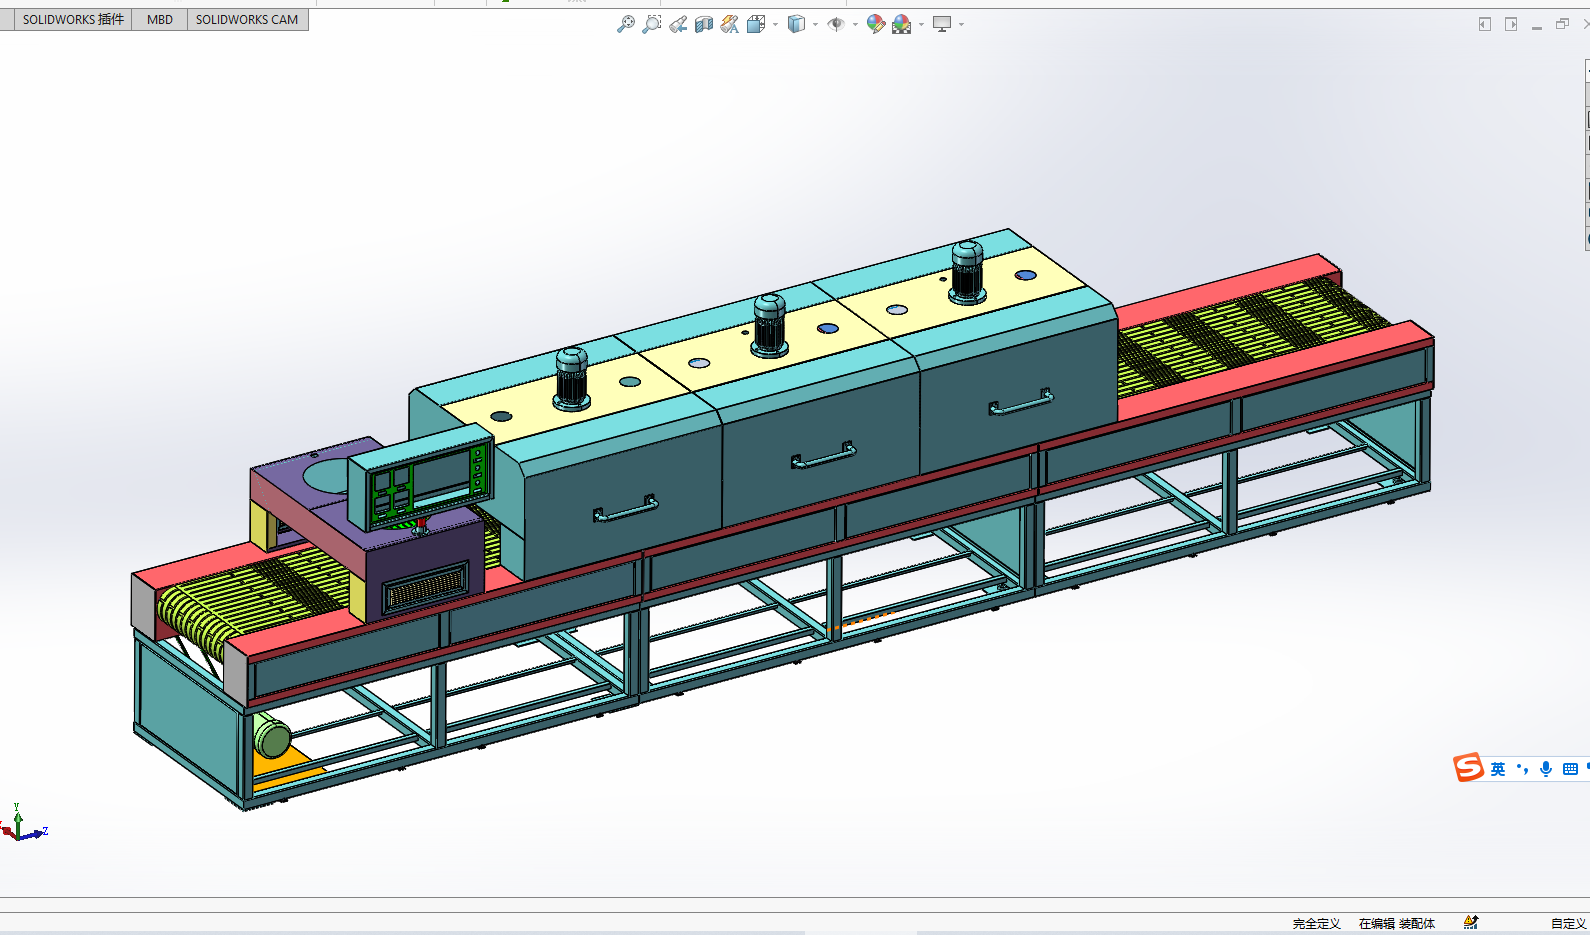Toggle Hide/Show Items eye icon
Viewport: 1590px width, 935px height.
click(835, 24)
